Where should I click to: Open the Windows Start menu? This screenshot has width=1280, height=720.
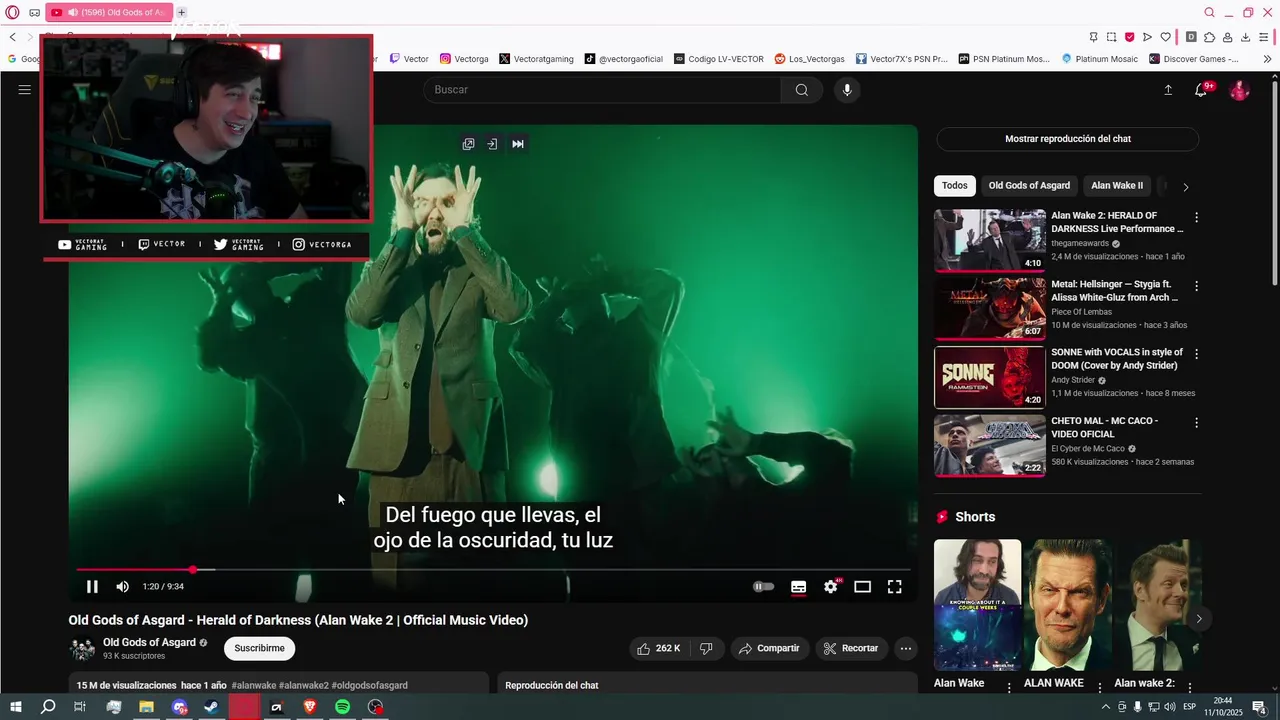coord(15,707)
